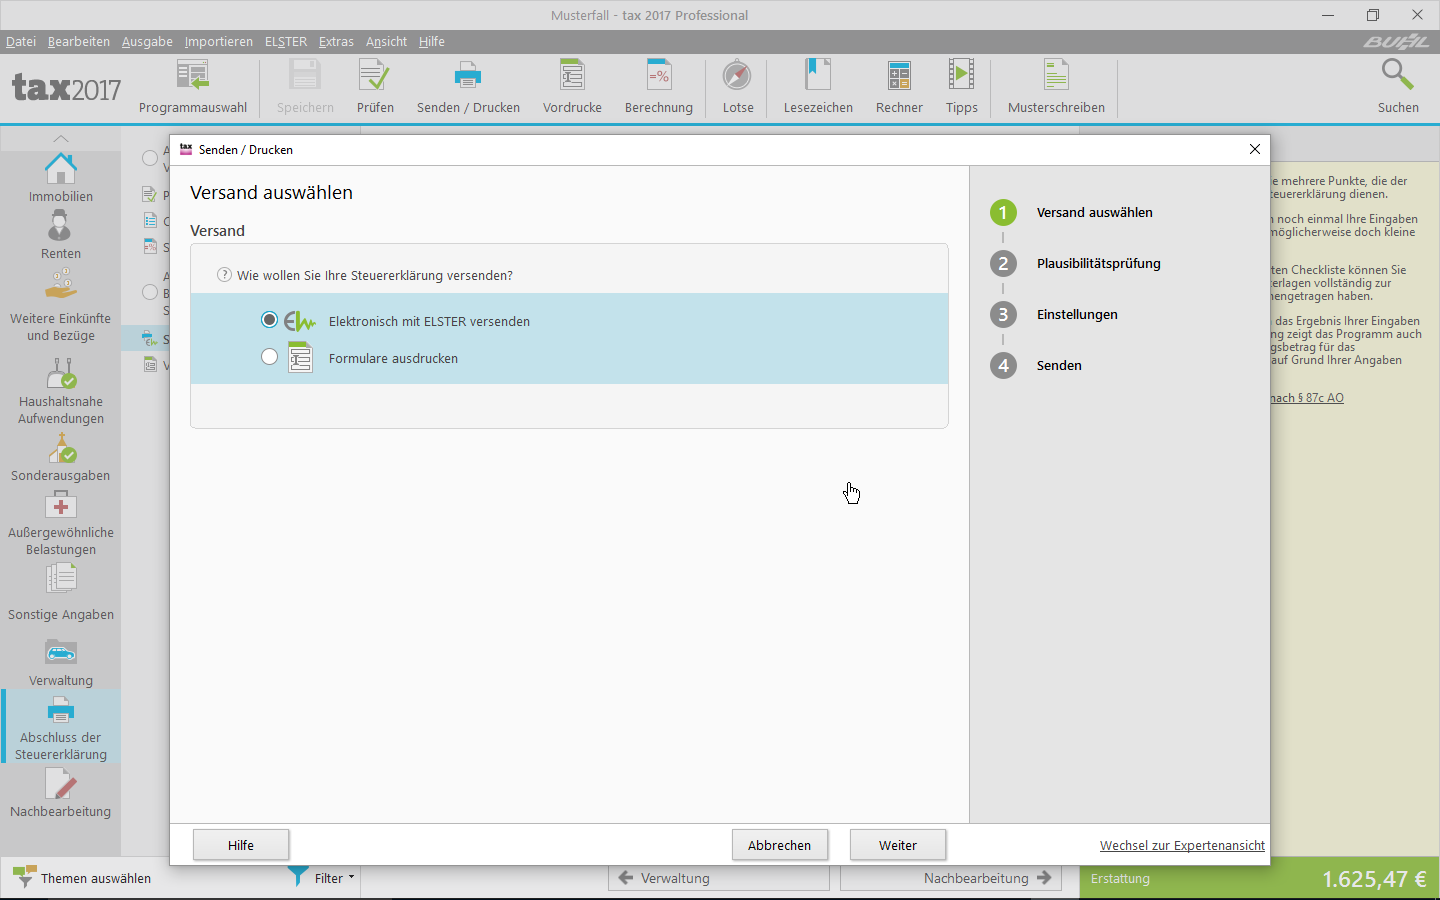The width and height of the screenshot is (1440, 900).
Task: Click the help question mark by Versand question
Action: tap(225, 275)
